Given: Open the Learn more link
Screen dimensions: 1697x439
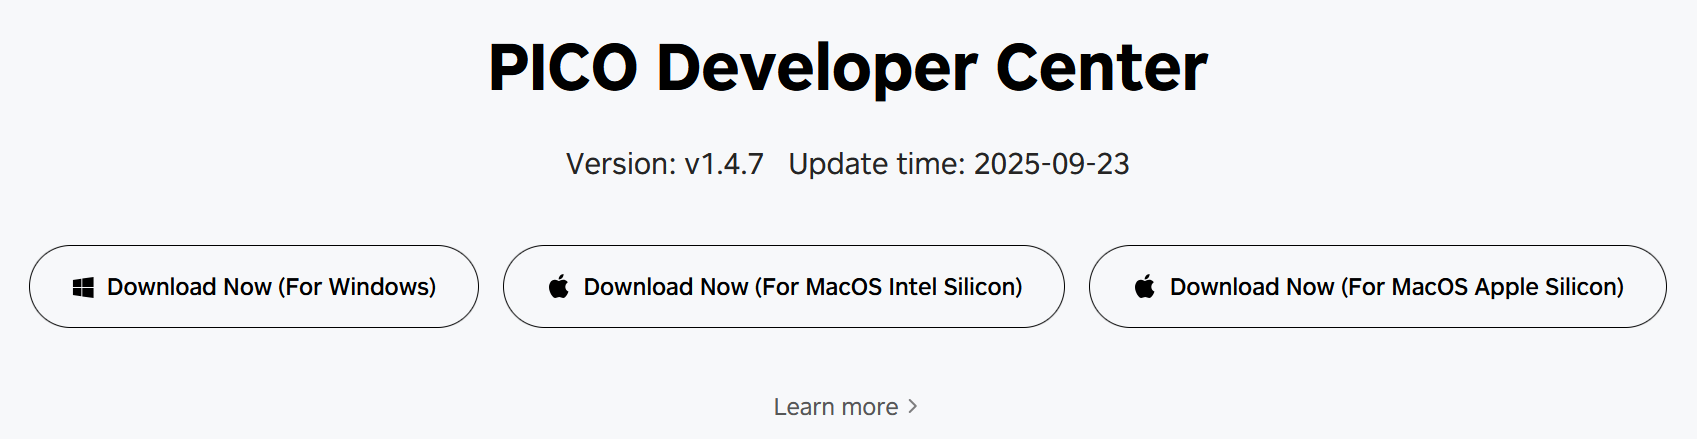Looking at the screenshot, I should (836, 407).
